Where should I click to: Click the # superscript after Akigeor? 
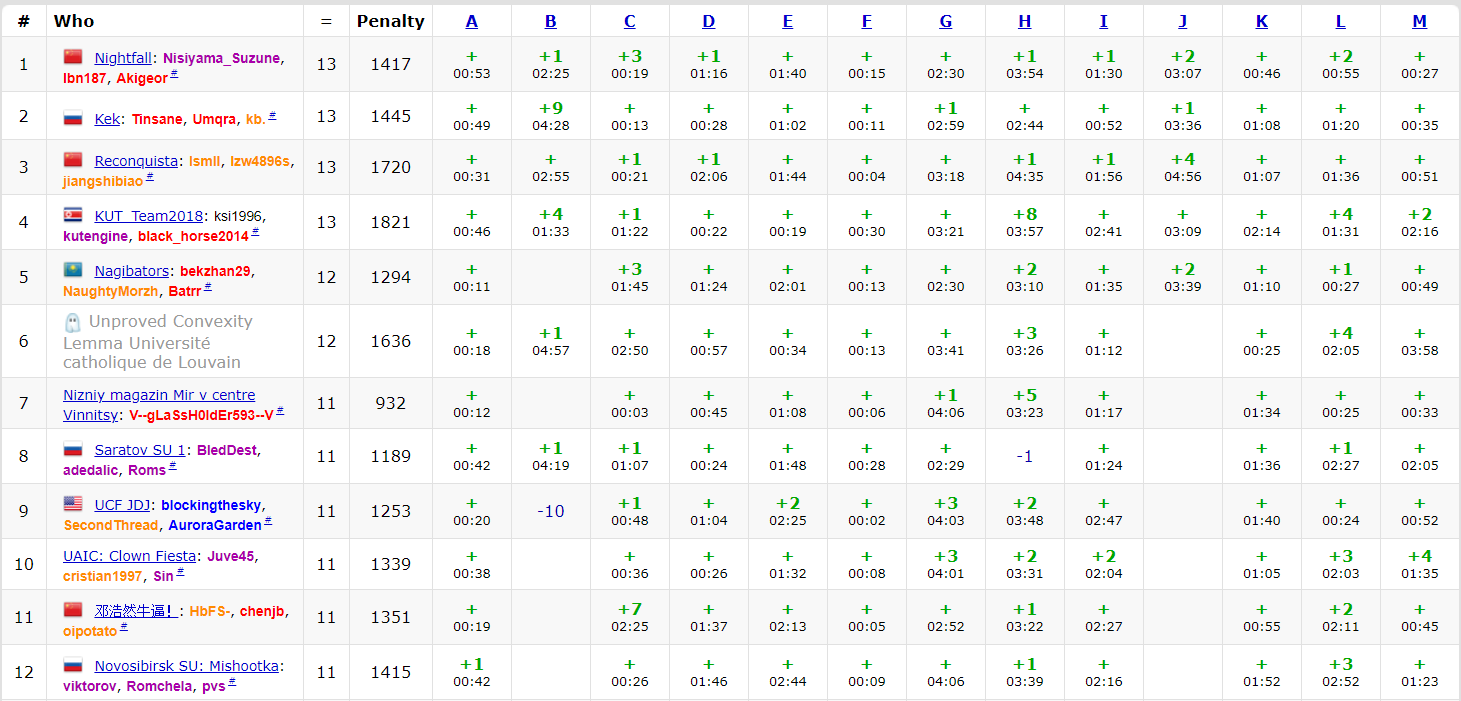click(x=174, y=74)
